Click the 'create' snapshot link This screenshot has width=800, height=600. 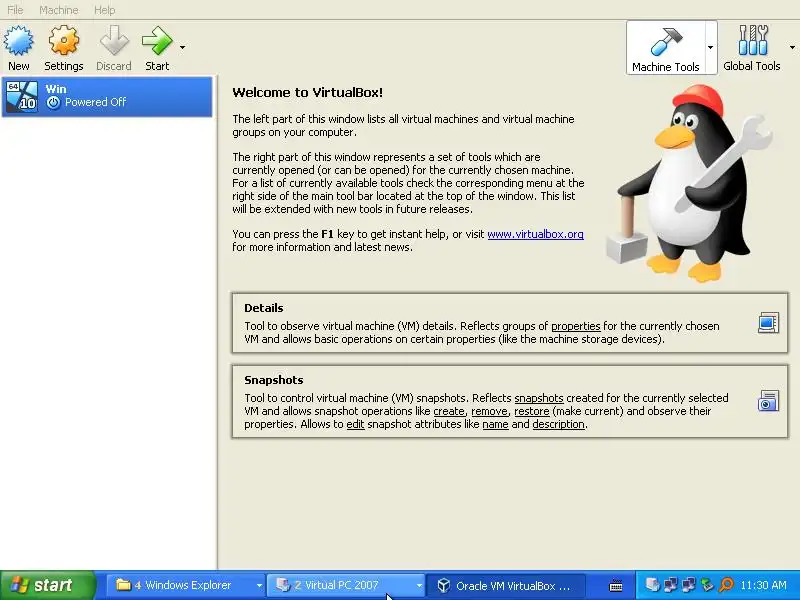pos(449,411)
